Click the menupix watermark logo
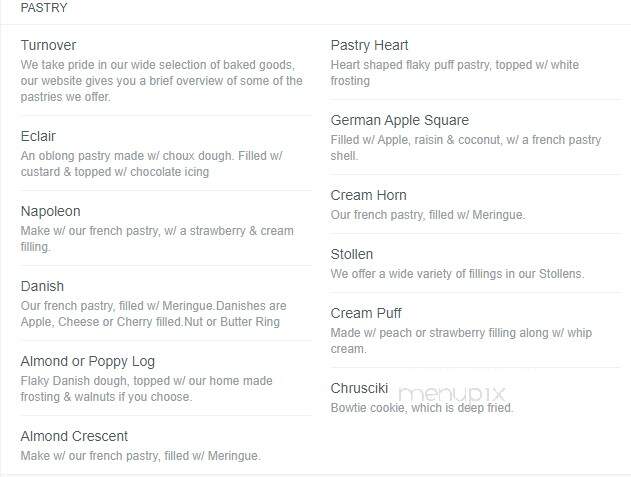Image resolution: width=631 pixels, height=477 pixels. coord(452,393)
